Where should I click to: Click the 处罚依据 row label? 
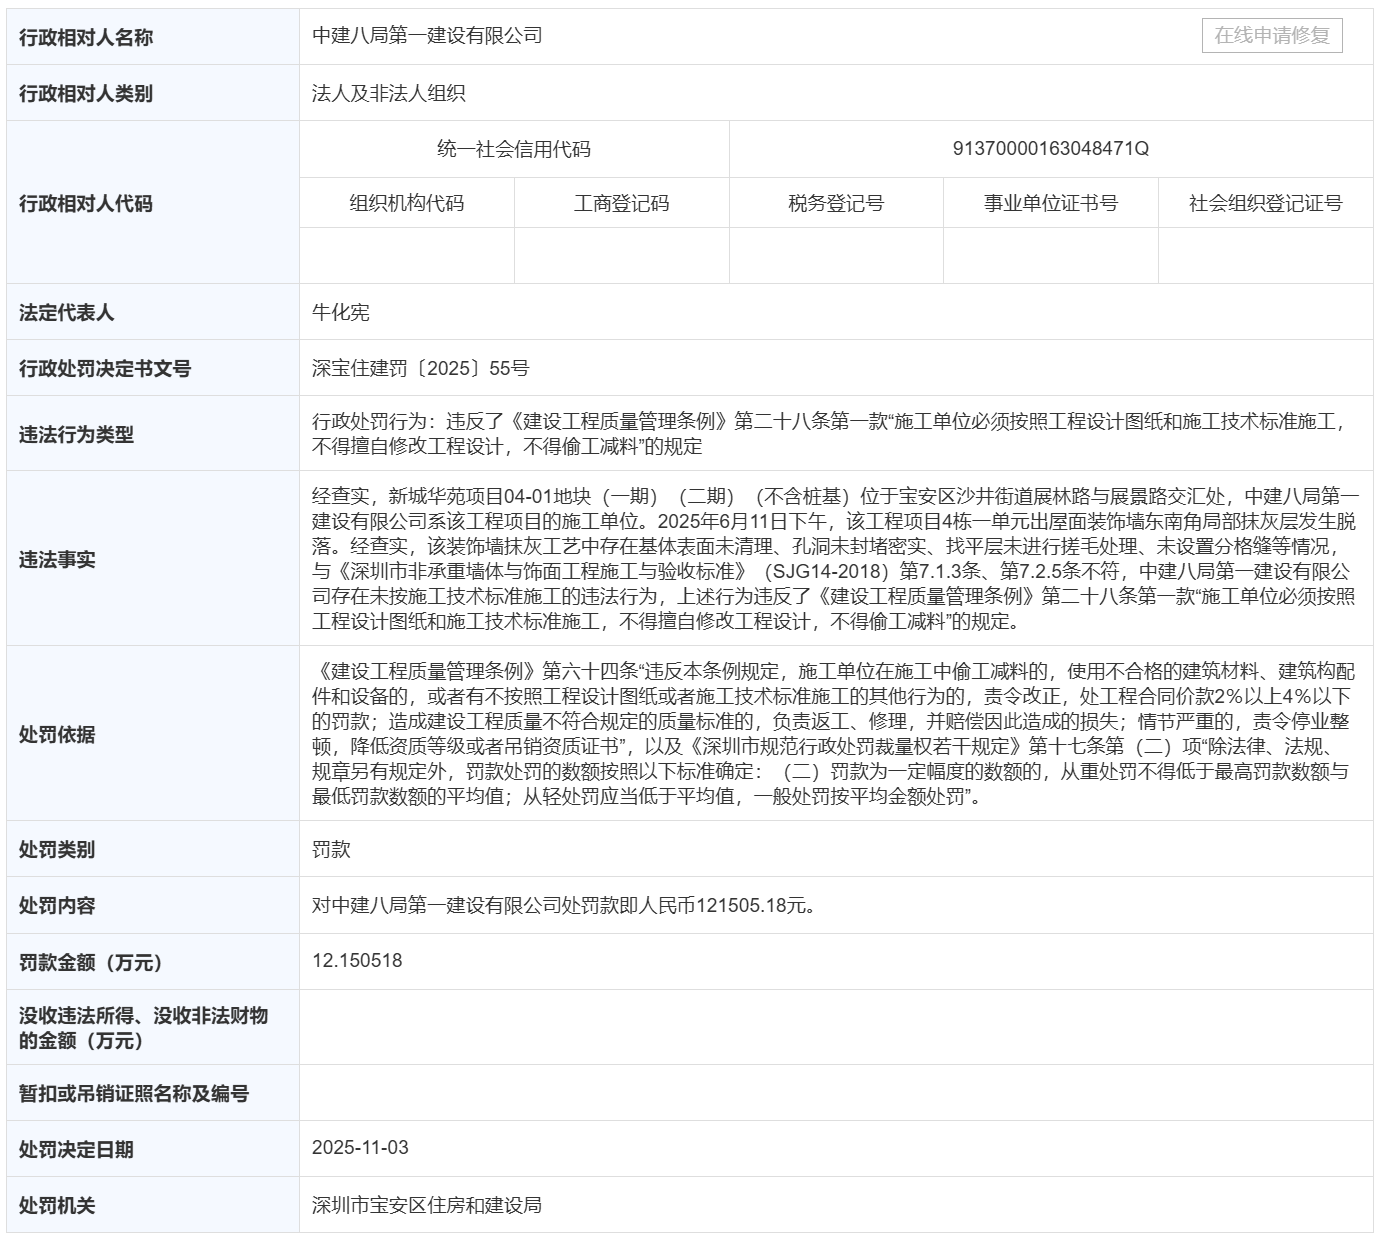[57, 734]
